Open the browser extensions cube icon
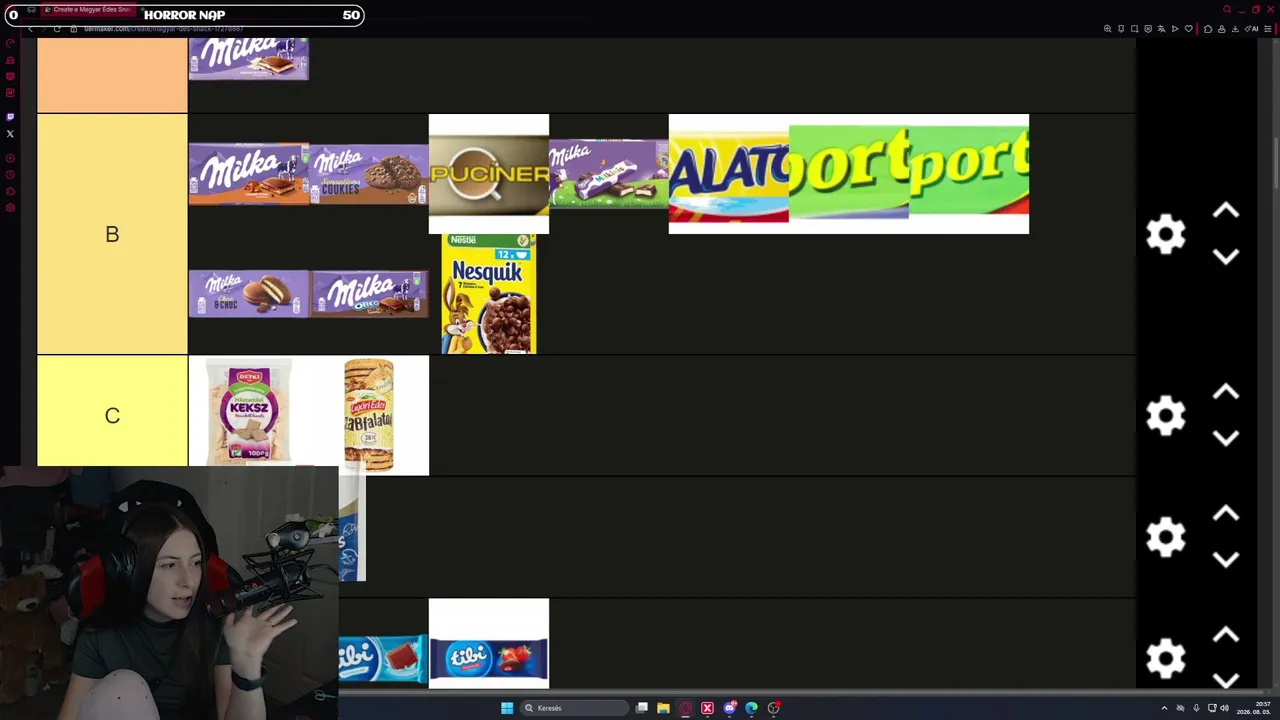The width and height of the screenshot is (1280, 720). [x=1208, y=29]
